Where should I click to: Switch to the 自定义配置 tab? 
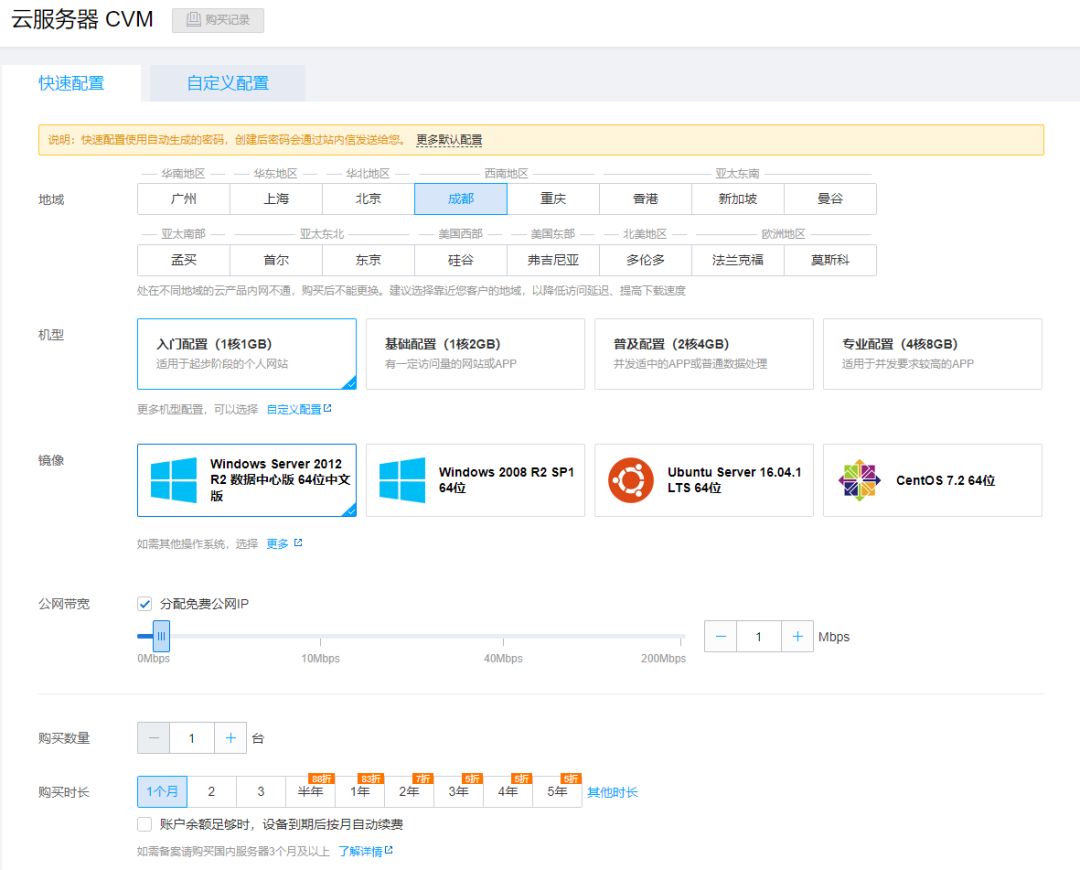pos(226,83)
